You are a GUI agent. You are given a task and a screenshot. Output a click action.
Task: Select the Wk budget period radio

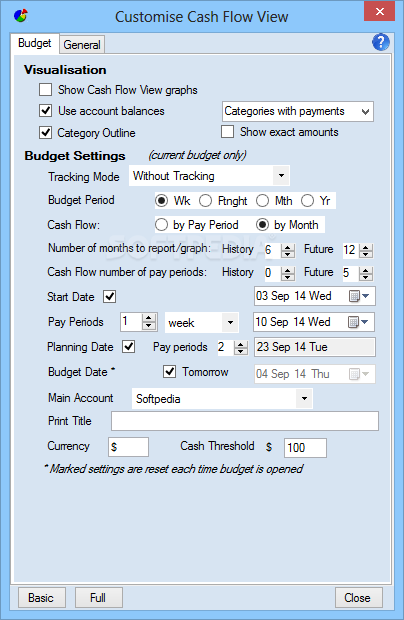point(161,201)
